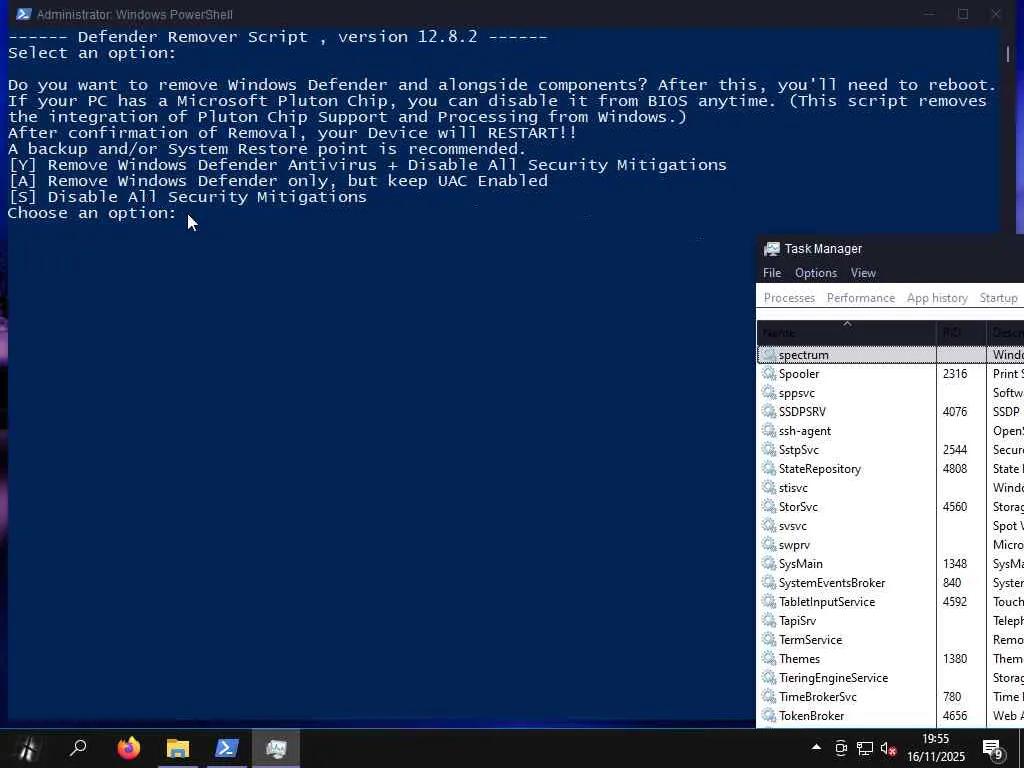Select the TapiSrv service row

890,620
